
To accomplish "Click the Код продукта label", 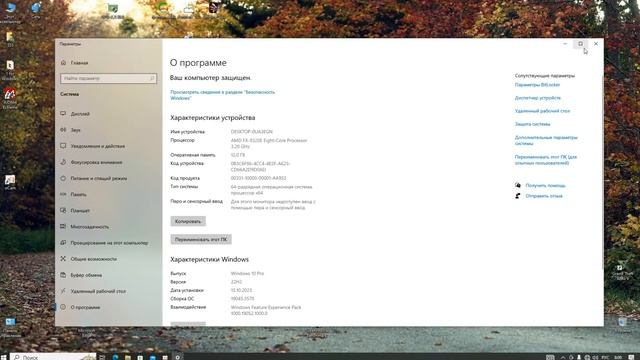I will pyautogui.click(x=185, y=178).
